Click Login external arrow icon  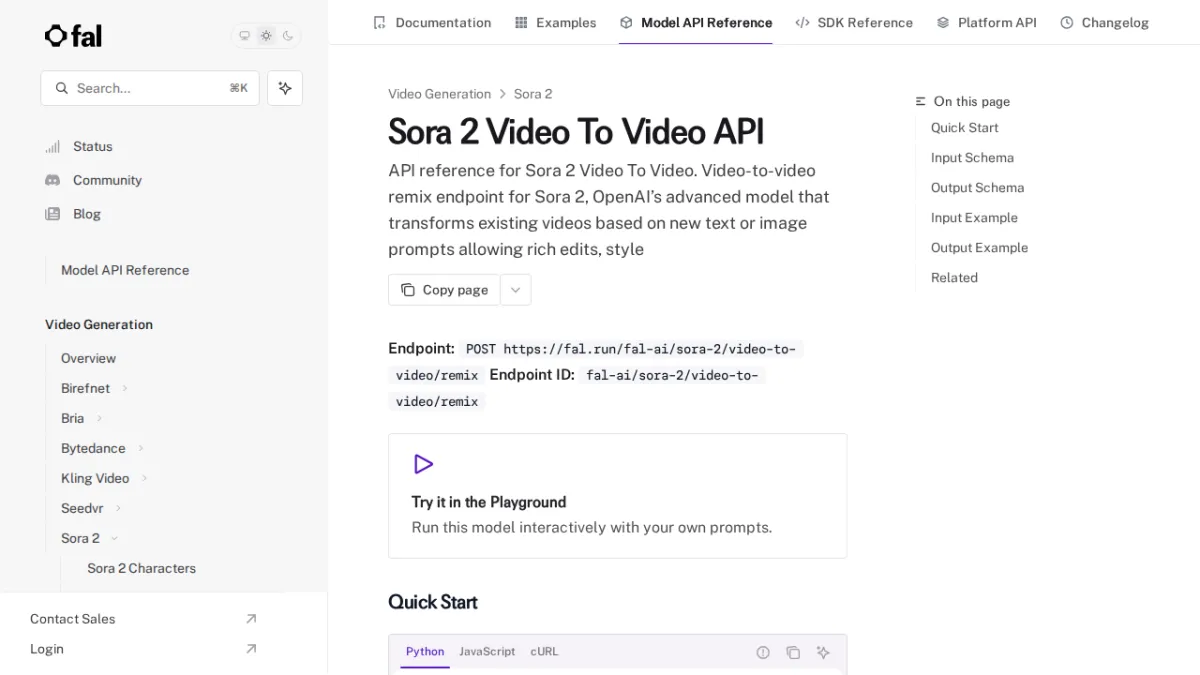[x=251, y=649]
